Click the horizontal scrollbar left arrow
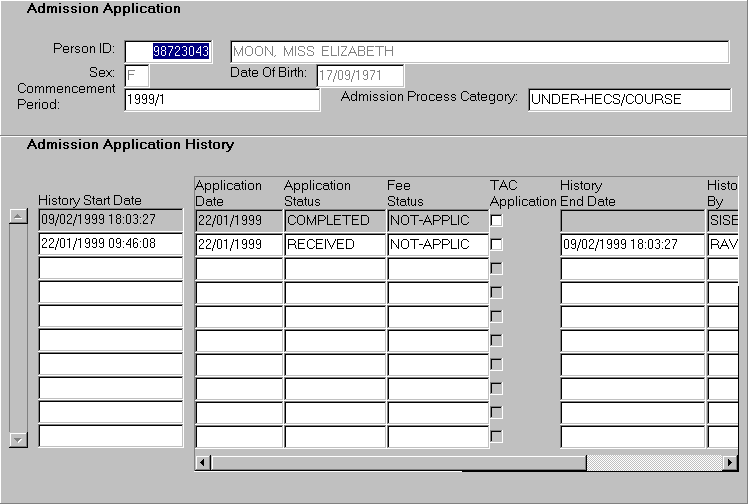Screen dimensions: 748x504 (x=203, y=463)
